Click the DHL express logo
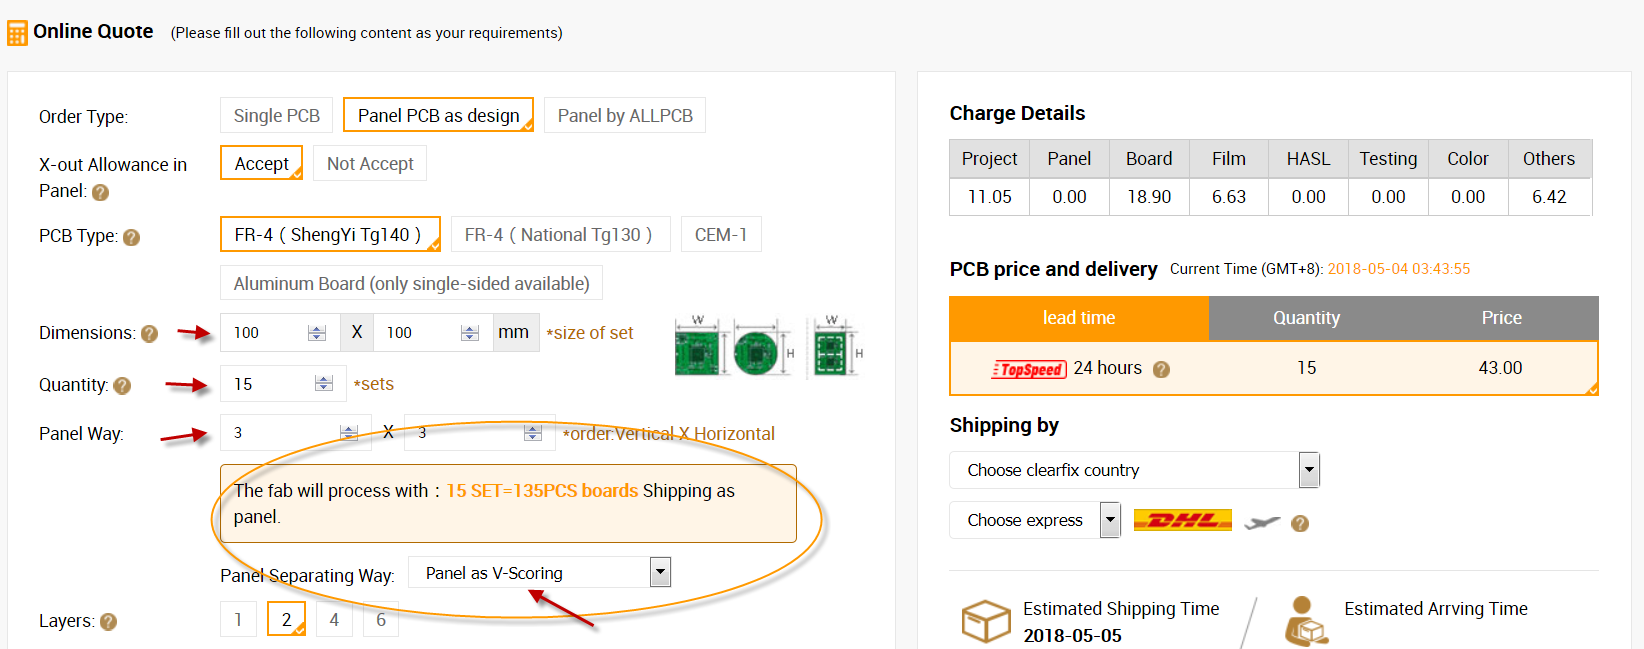Viewport: 1644px width, 649px height. [x=1182, y=520]
